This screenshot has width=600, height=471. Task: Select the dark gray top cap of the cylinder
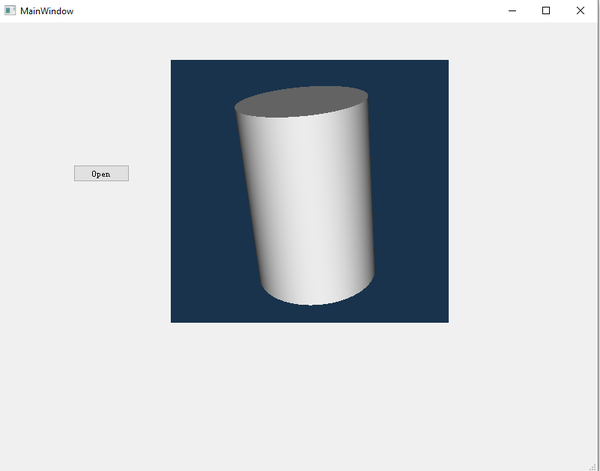coord(301,101)
